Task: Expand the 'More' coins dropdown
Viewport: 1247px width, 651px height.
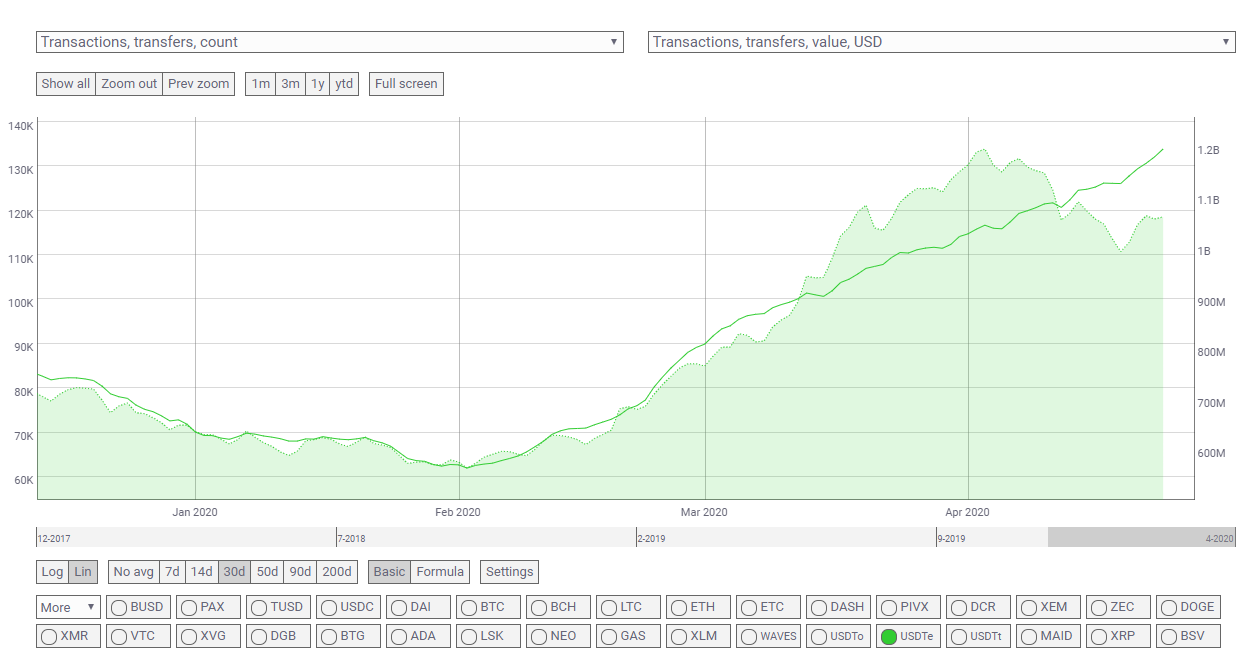Action: click(x=68, y=607)
